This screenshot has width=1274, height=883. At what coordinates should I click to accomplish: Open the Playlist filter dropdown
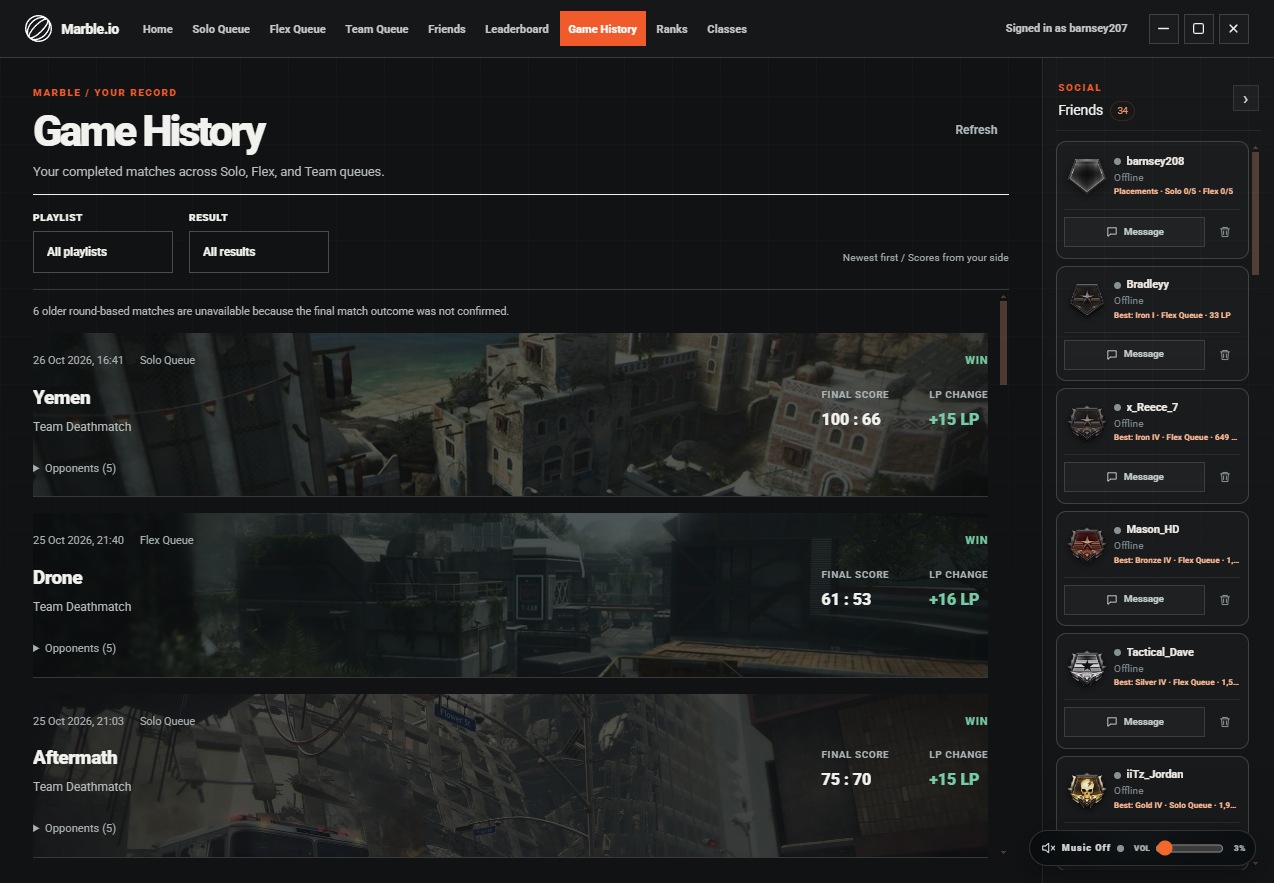(x=103, y=252)
